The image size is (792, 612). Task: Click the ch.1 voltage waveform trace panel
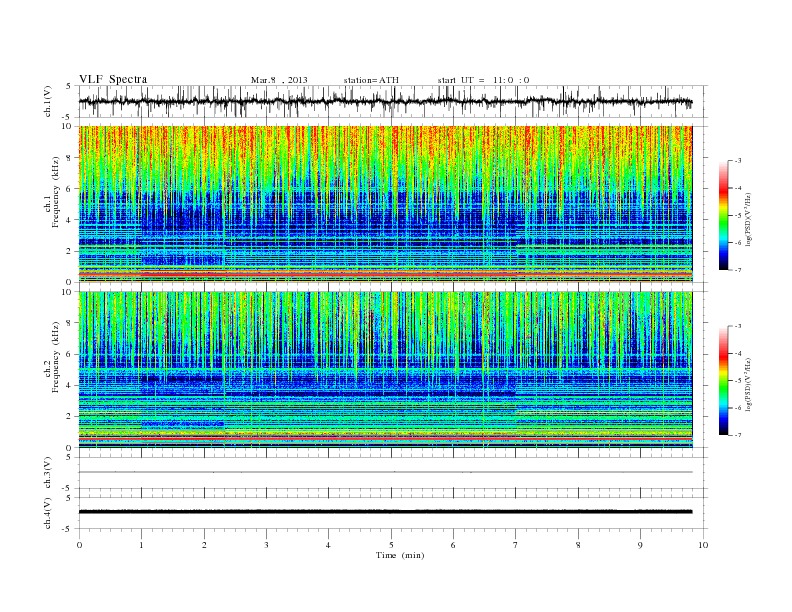click(x=392, y=101)
